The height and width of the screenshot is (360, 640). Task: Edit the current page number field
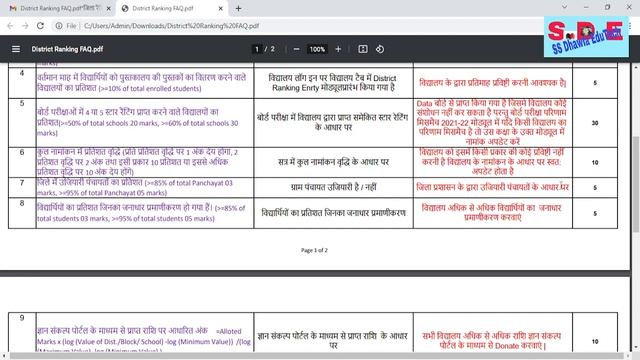pyautogui.click(x=257, y=49)
